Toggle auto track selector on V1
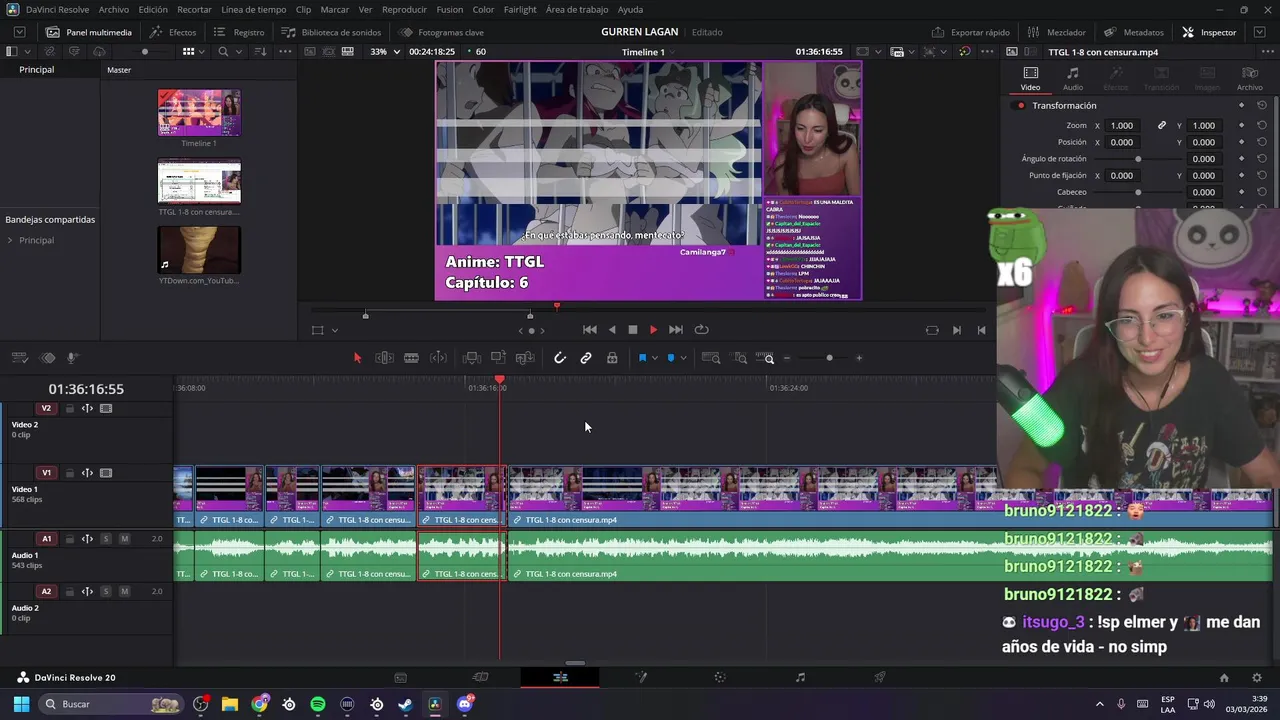Image resolution: width=1280 pixels, height=720 pixels. [87, 473]
